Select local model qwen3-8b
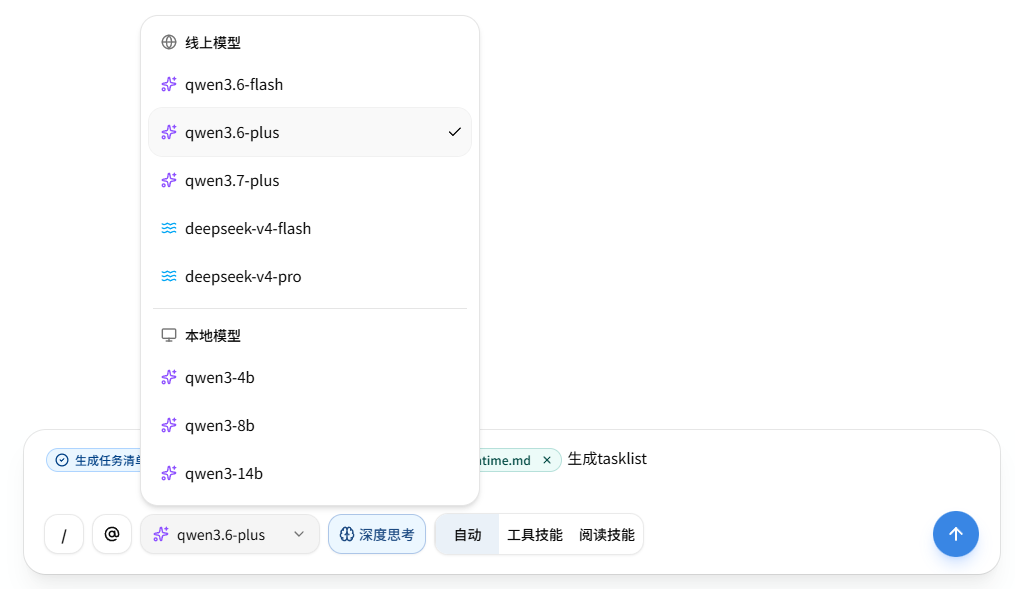This screenshot has width=1015, height=589. [309, 425]
